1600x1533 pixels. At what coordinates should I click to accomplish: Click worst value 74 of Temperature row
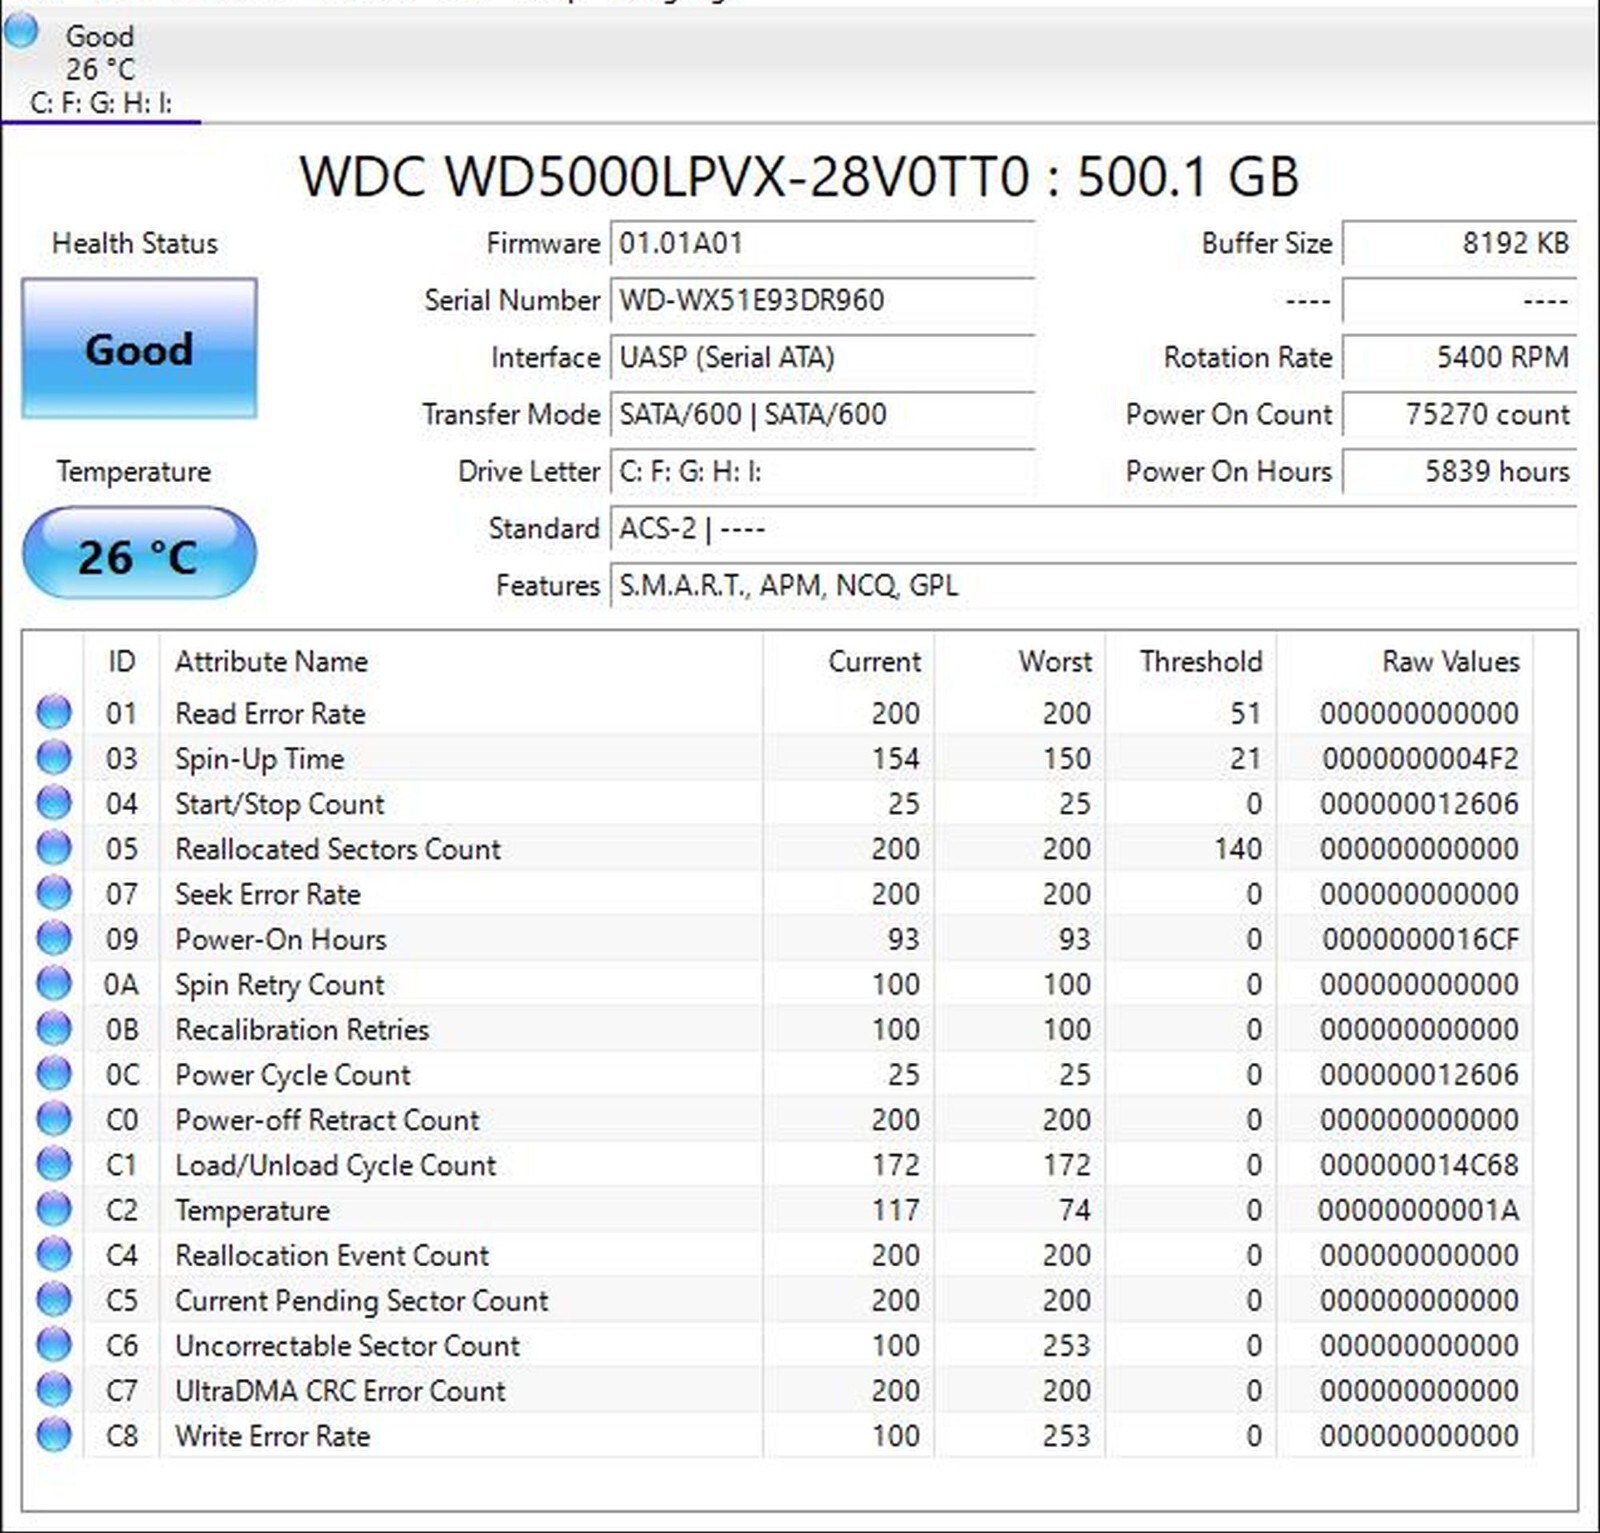[1074, 1210]
